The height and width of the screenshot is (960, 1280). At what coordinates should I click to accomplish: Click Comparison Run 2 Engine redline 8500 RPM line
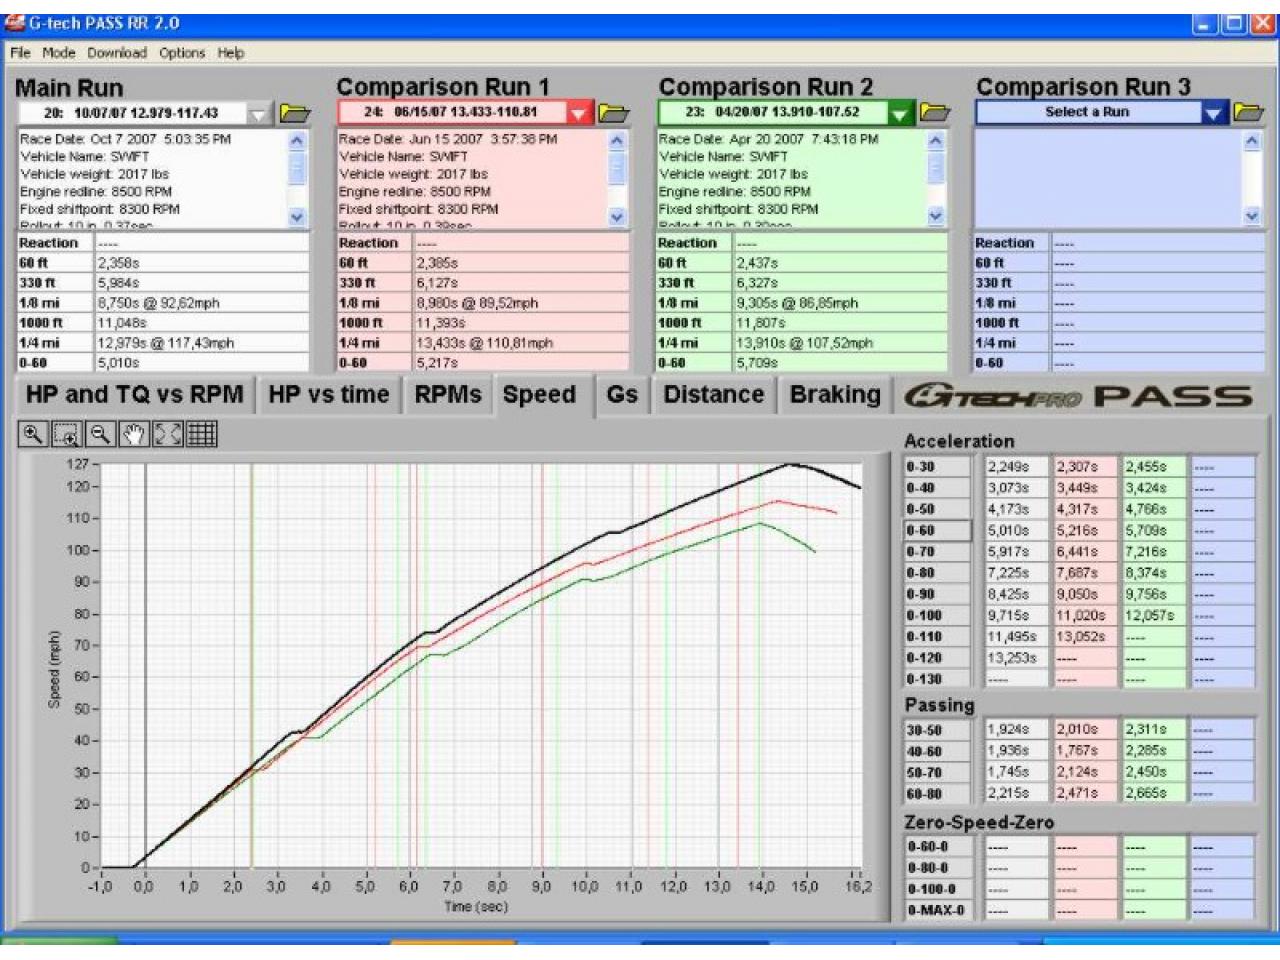pyautogui.click(x=734, y=192)
